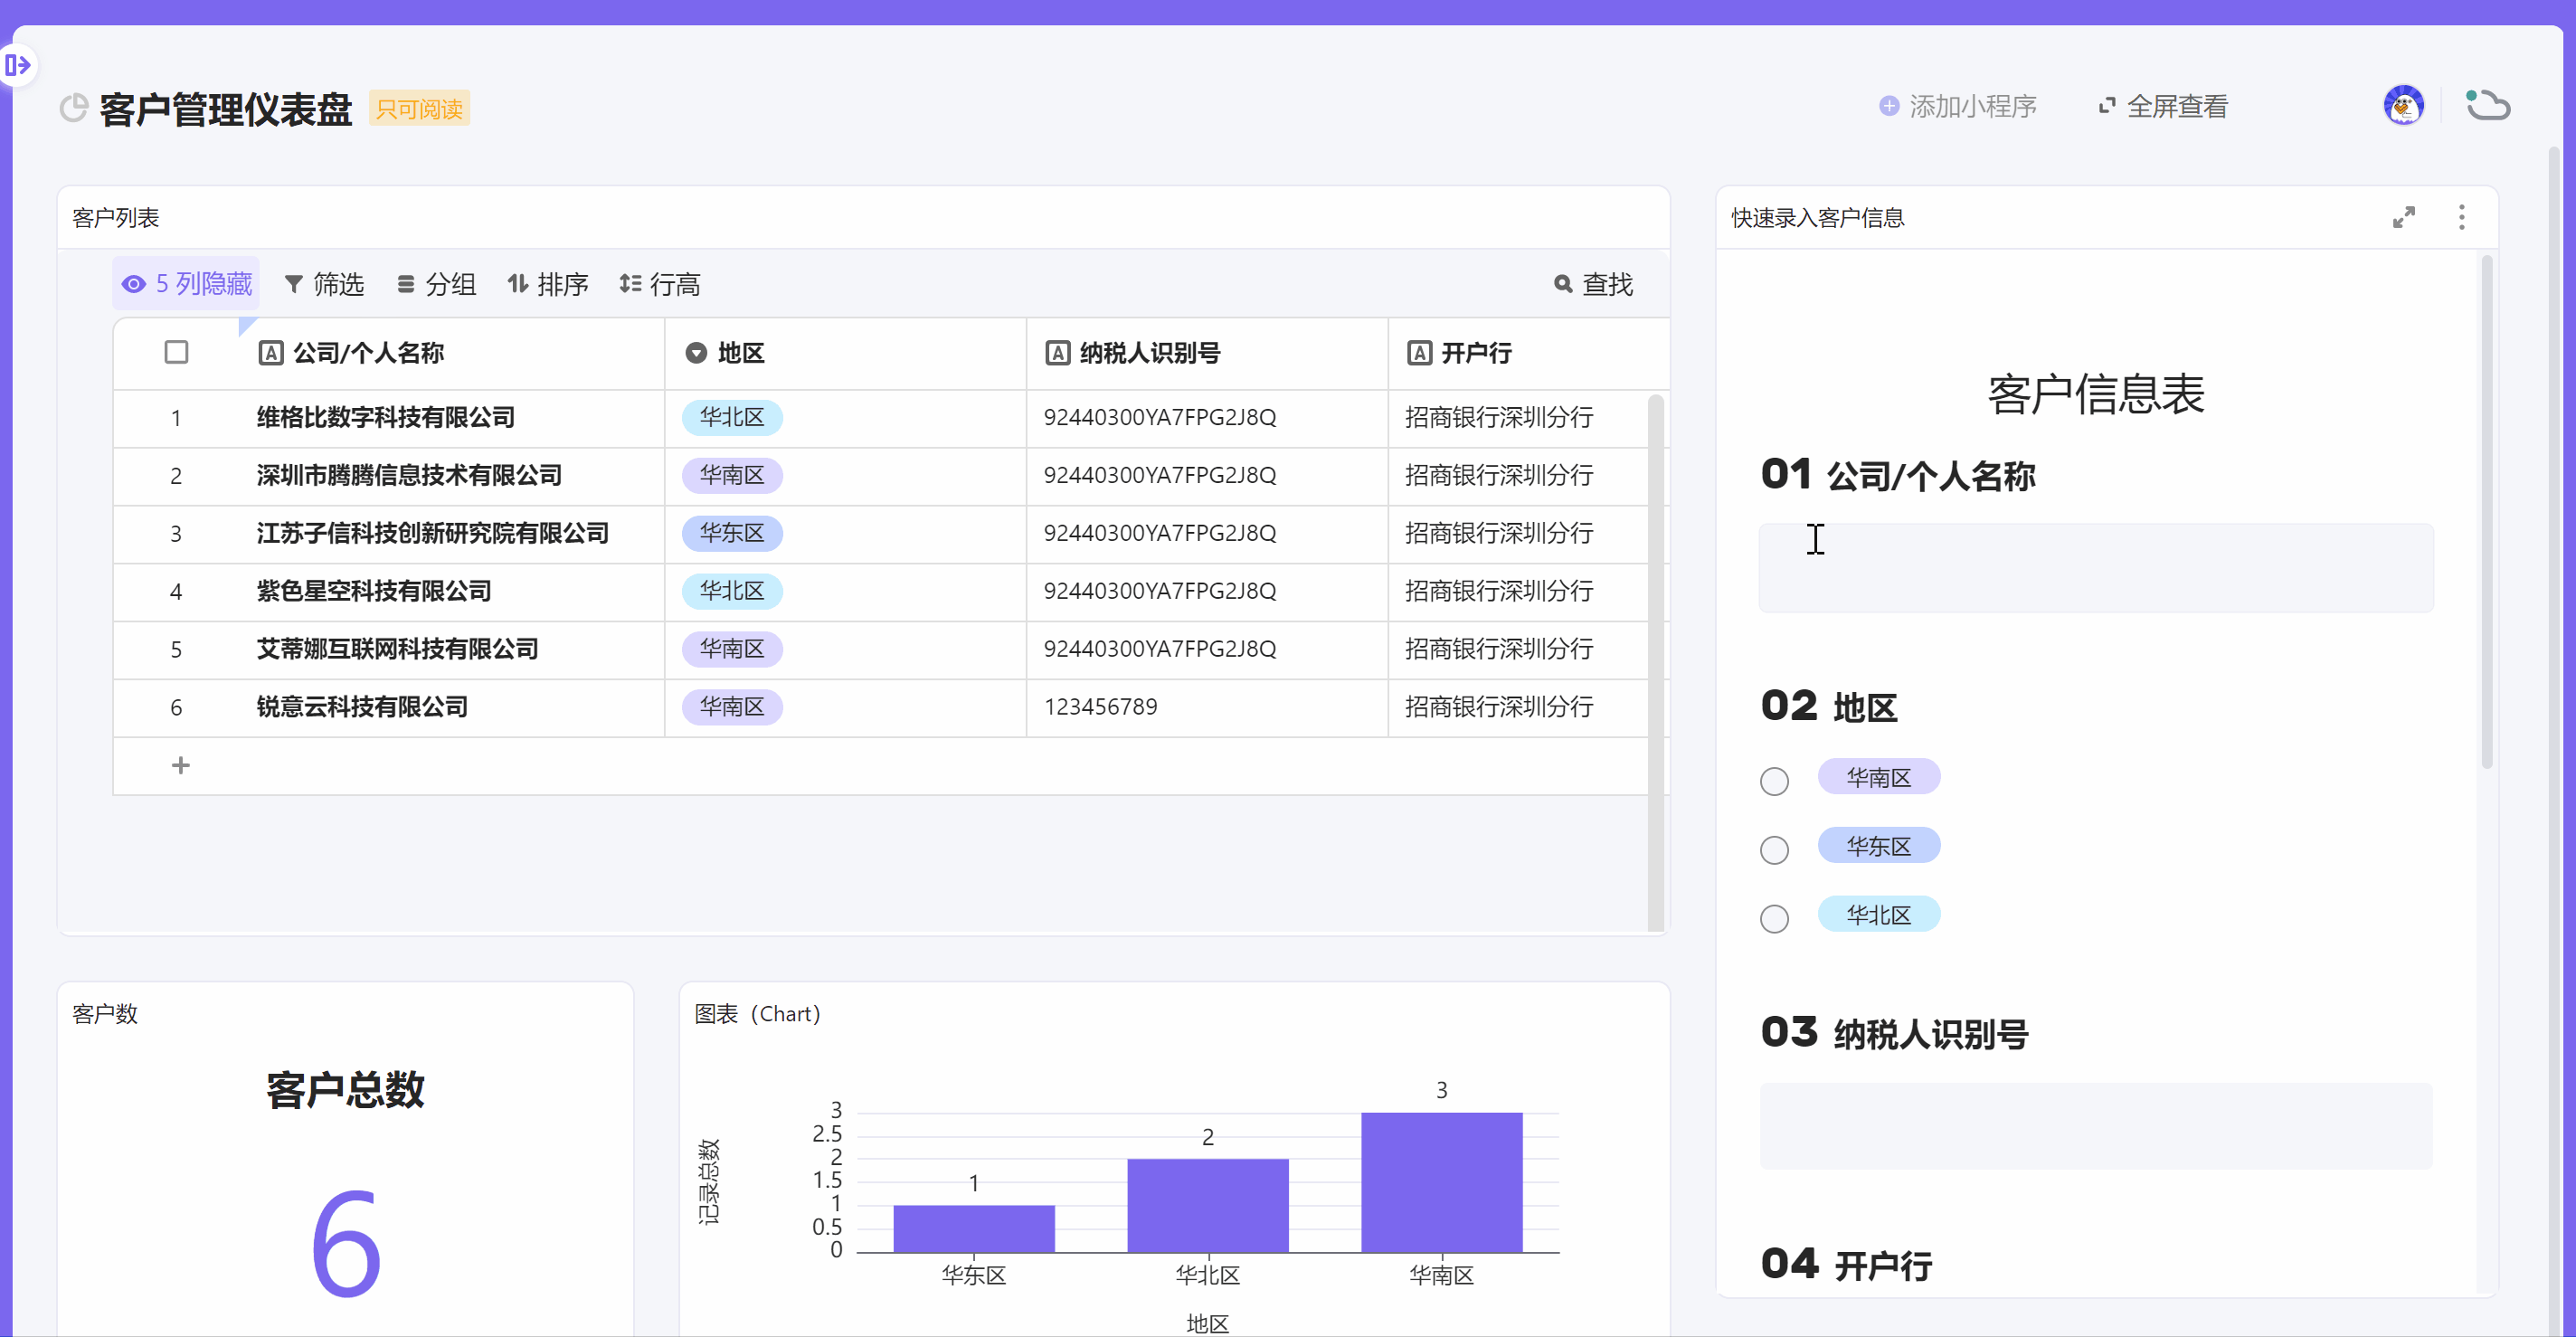Screen dimensions: 2576x1337
Task: Click the cloud sync status icon
Action: click(x=2487, y=105)
